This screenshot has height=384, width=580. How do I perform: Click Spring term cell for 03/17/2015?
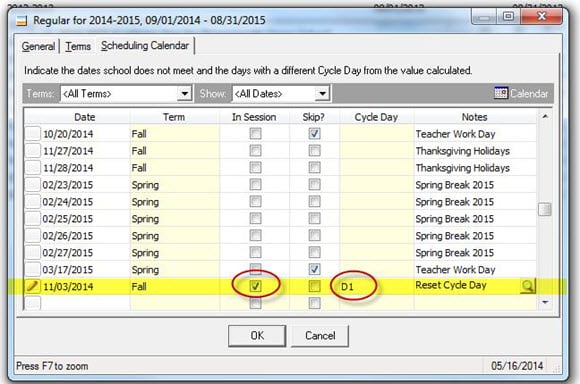pos(175,270)
